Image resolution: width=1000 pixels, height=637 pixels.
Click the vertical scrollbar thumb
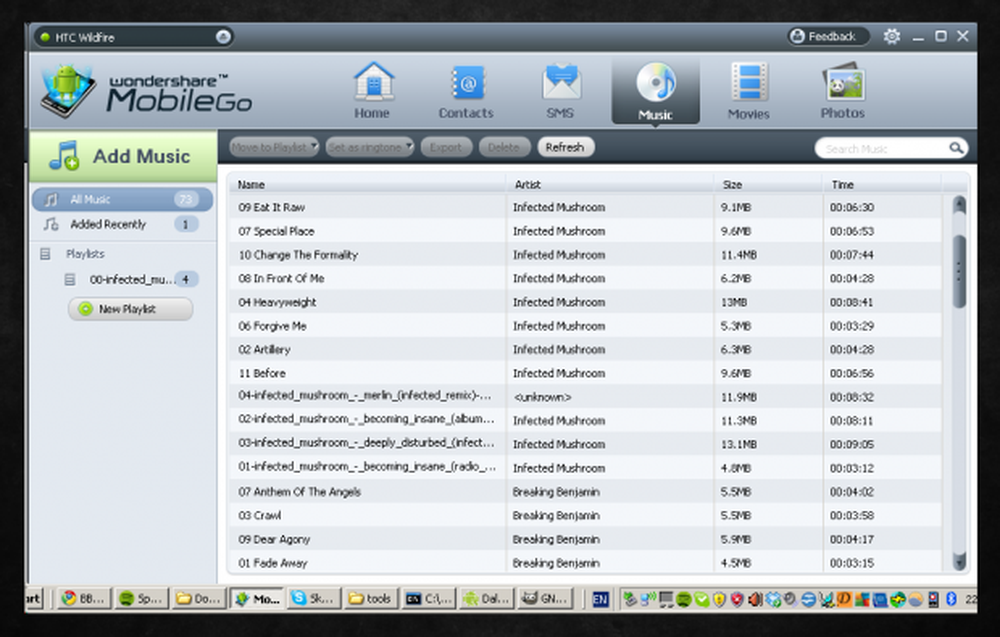point(959,272)
